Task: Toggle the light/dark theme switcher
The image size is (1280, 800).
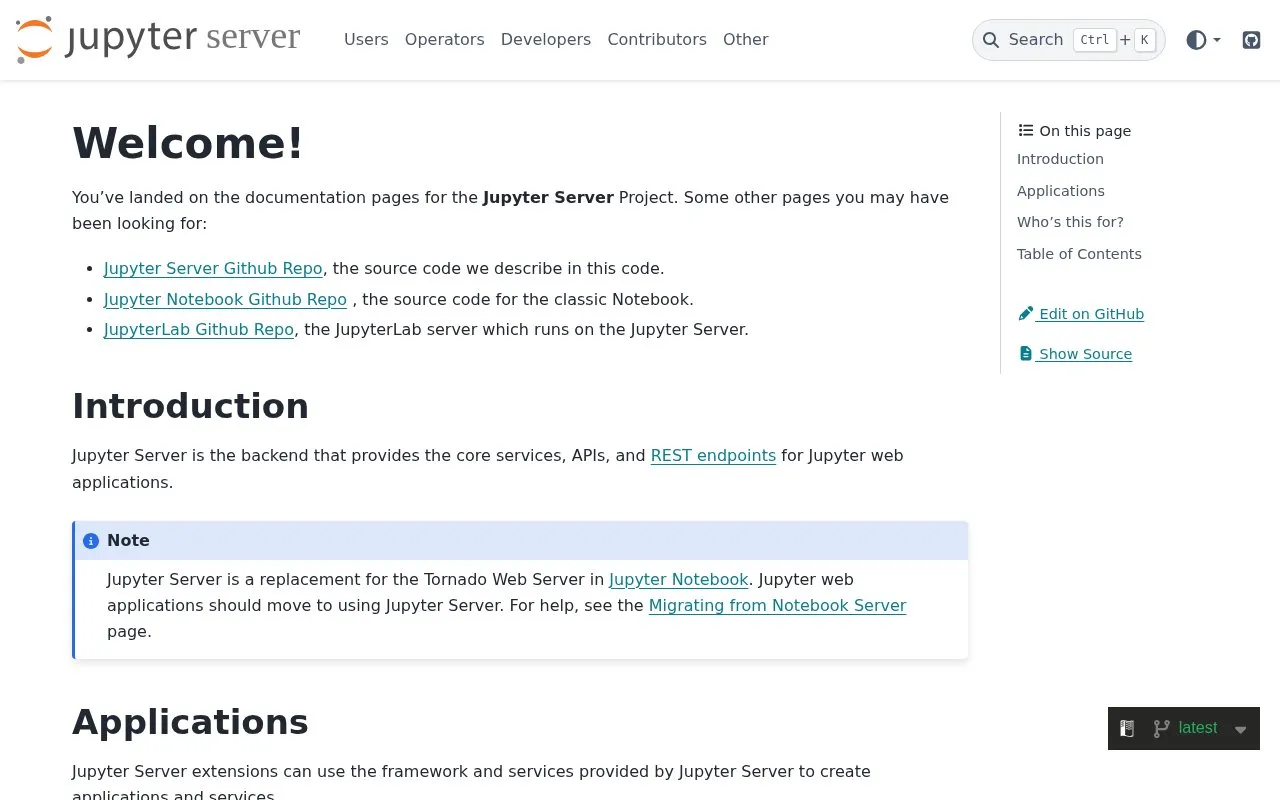Action: (1203, 40)
